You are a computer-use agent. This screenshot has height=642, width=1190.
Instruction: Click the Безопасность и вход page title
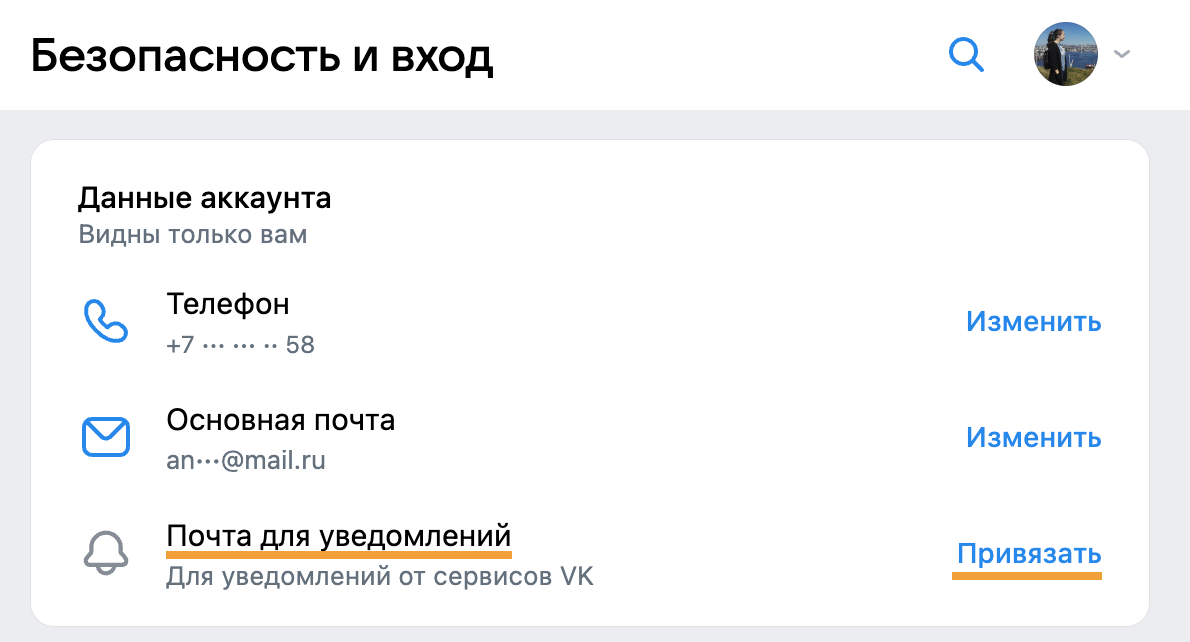point(262,55)
